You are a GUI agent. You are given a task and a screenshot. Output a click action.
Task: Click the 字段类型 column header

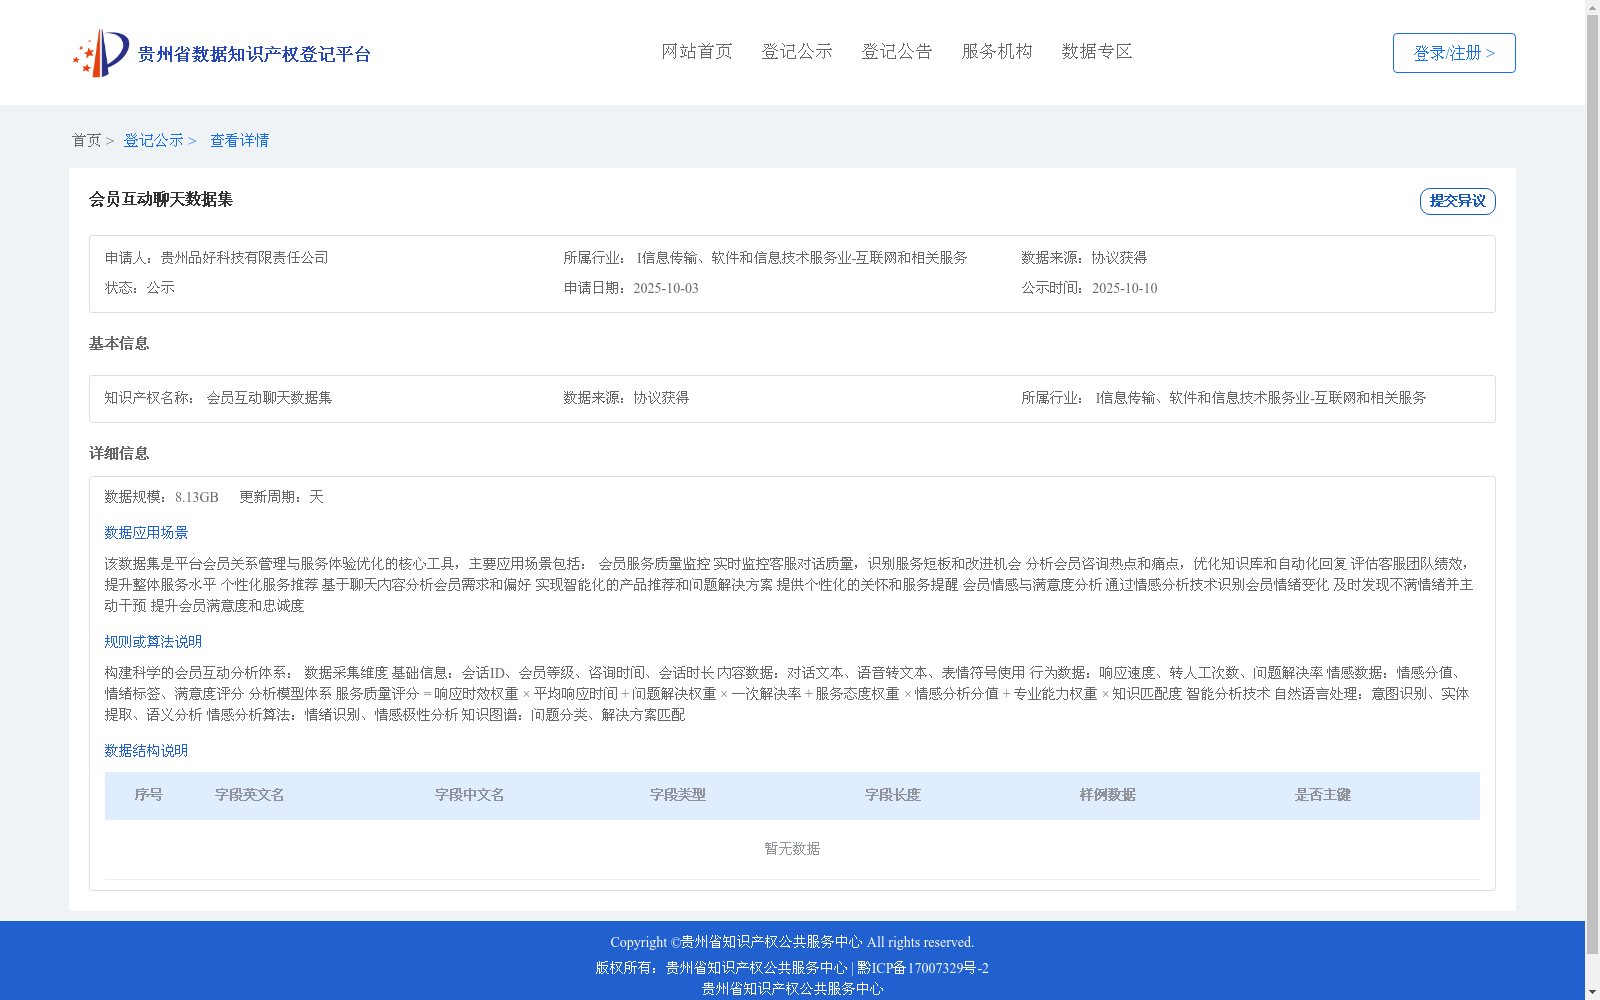(x=678, y=795)
